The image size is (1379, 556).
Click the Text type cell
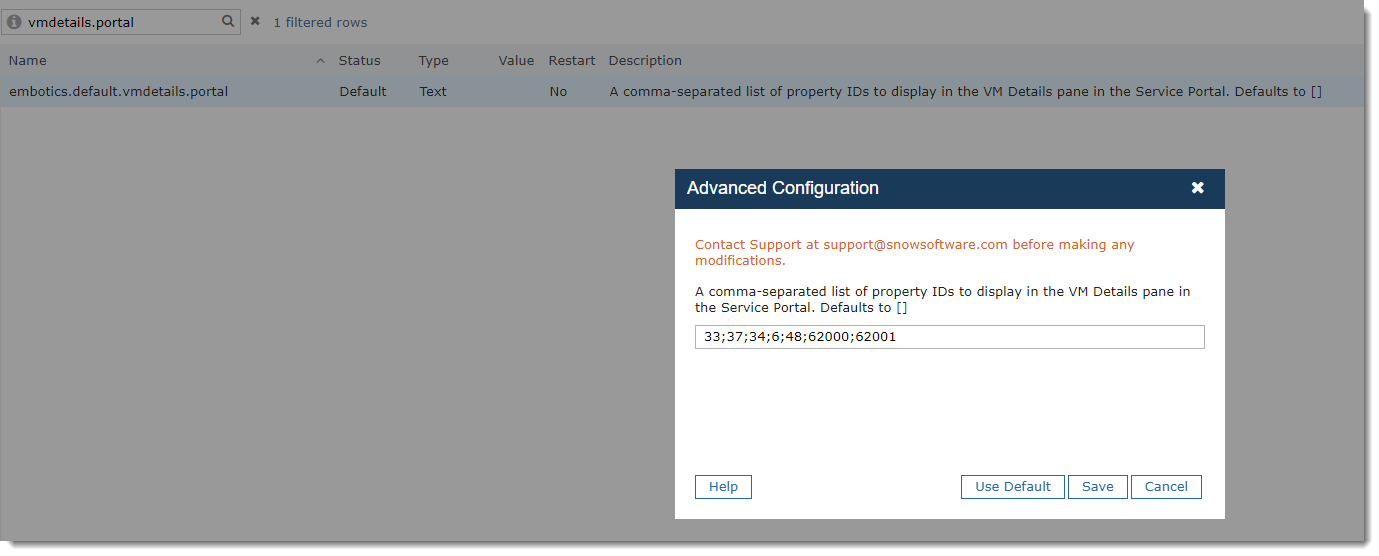pos(433,91)
